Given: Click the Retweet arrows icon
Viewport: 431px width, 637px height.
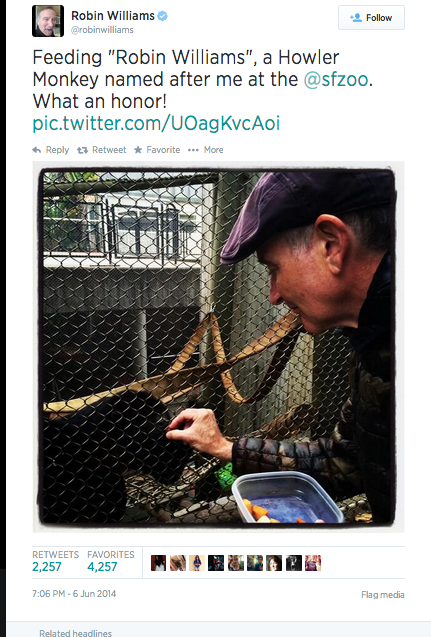Looking at the screenshot, I should coord(82,150).
